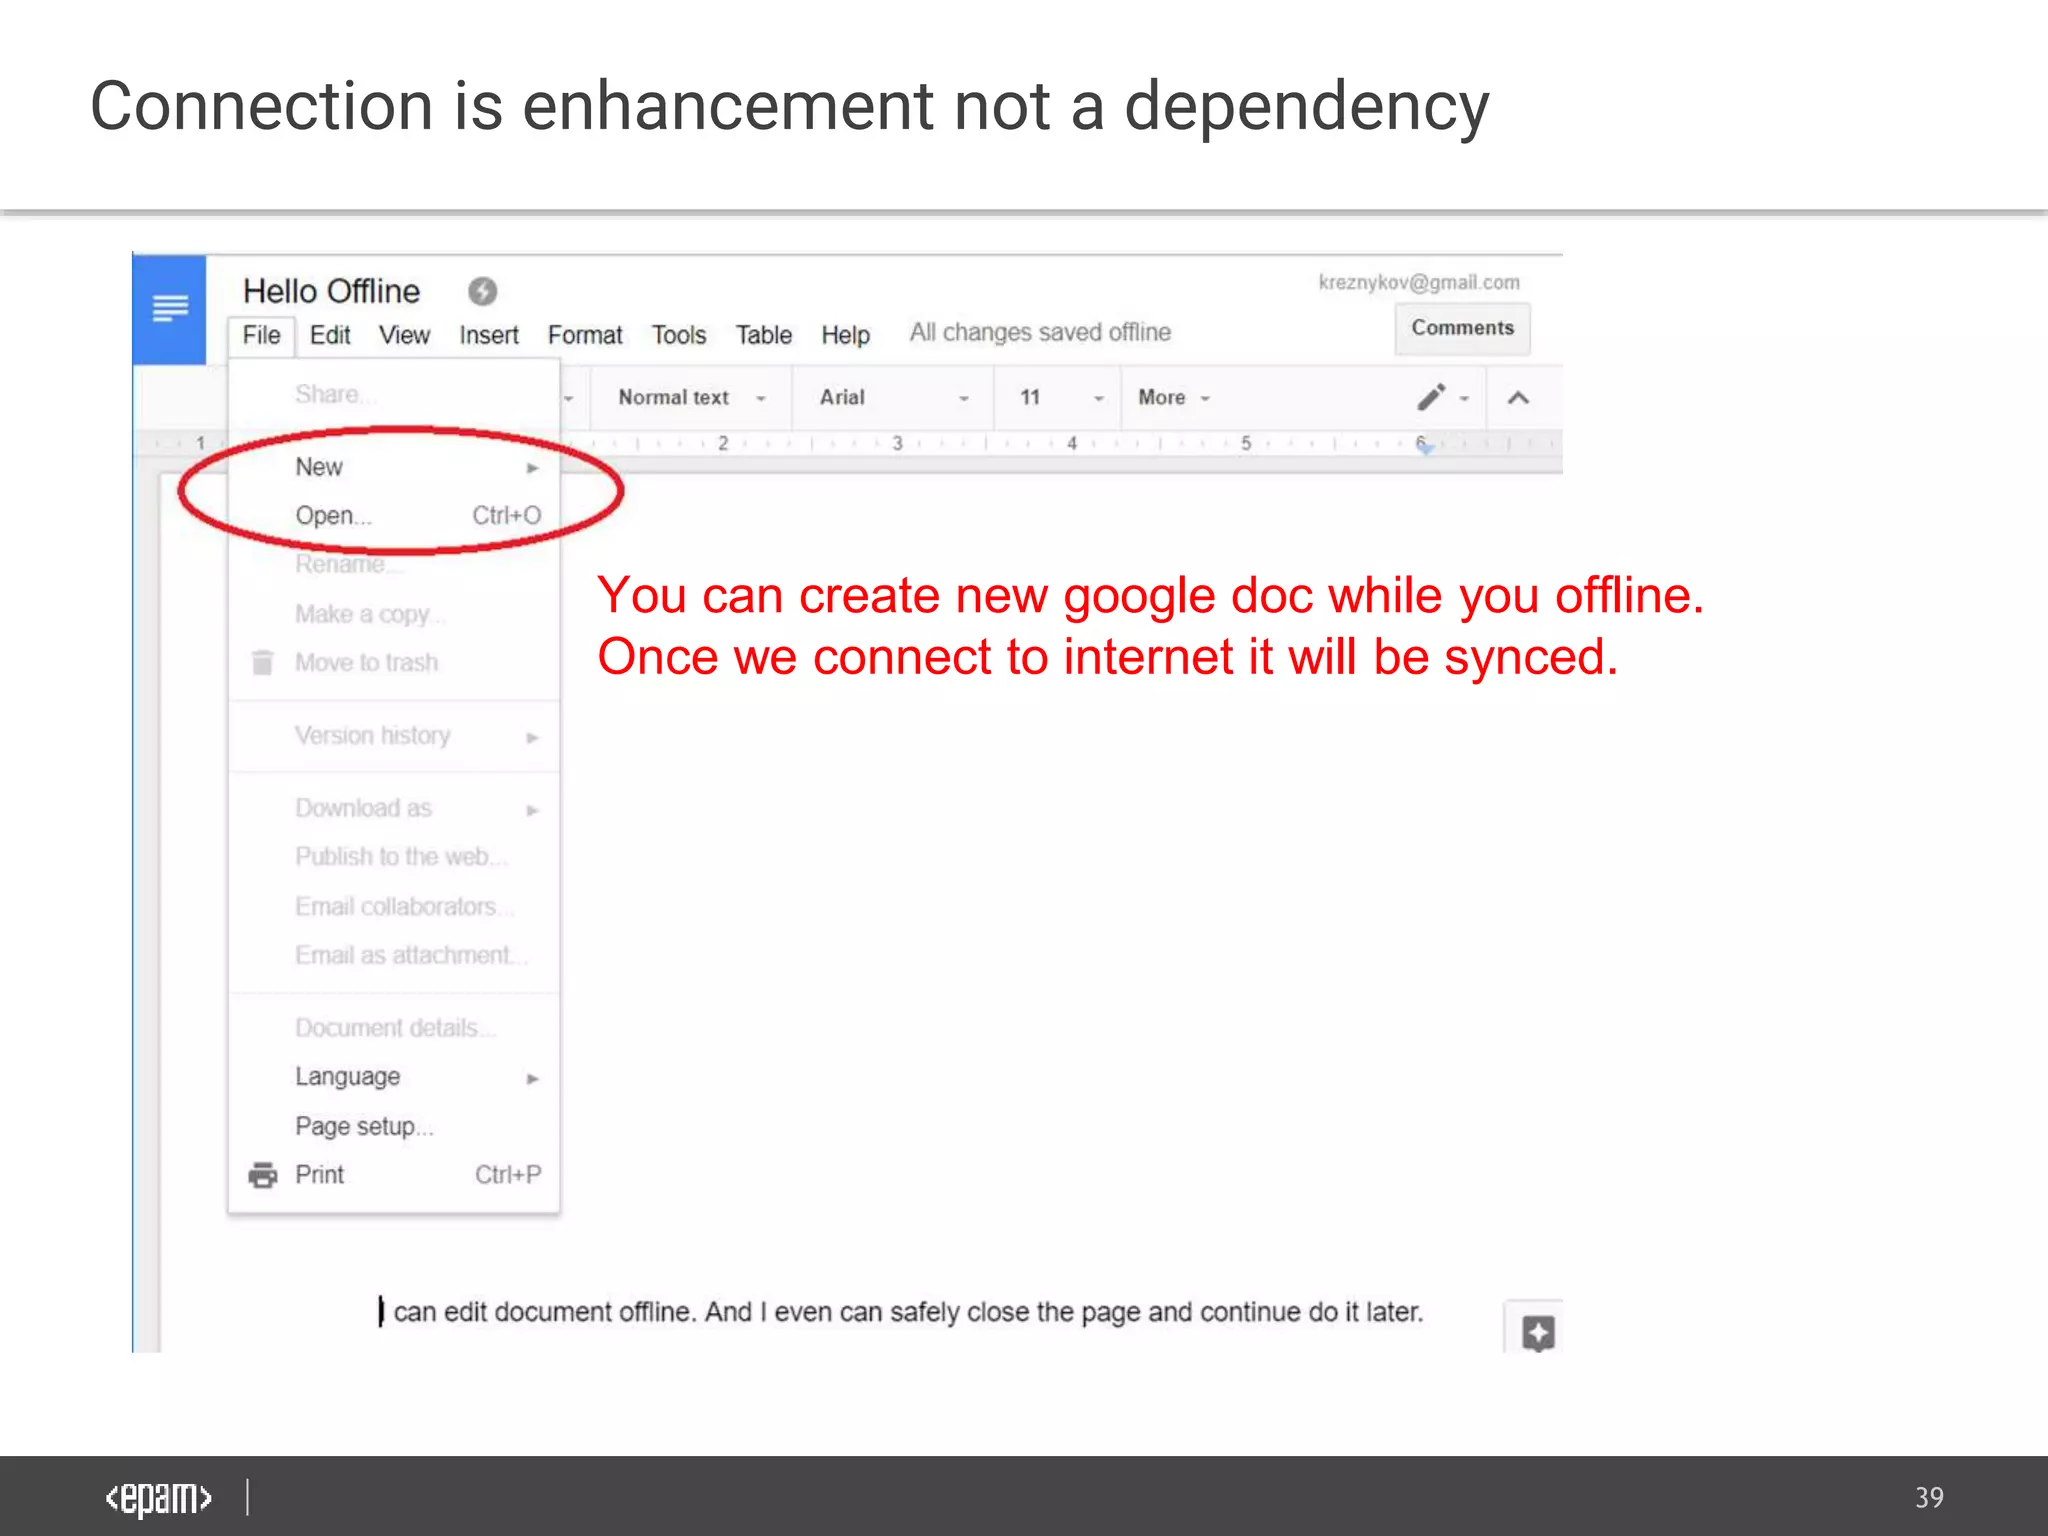This screenshot has height=1536, width=2048.
Task: Expand Download as submenu
Action: pyautogui.click(x=394, y=808)
